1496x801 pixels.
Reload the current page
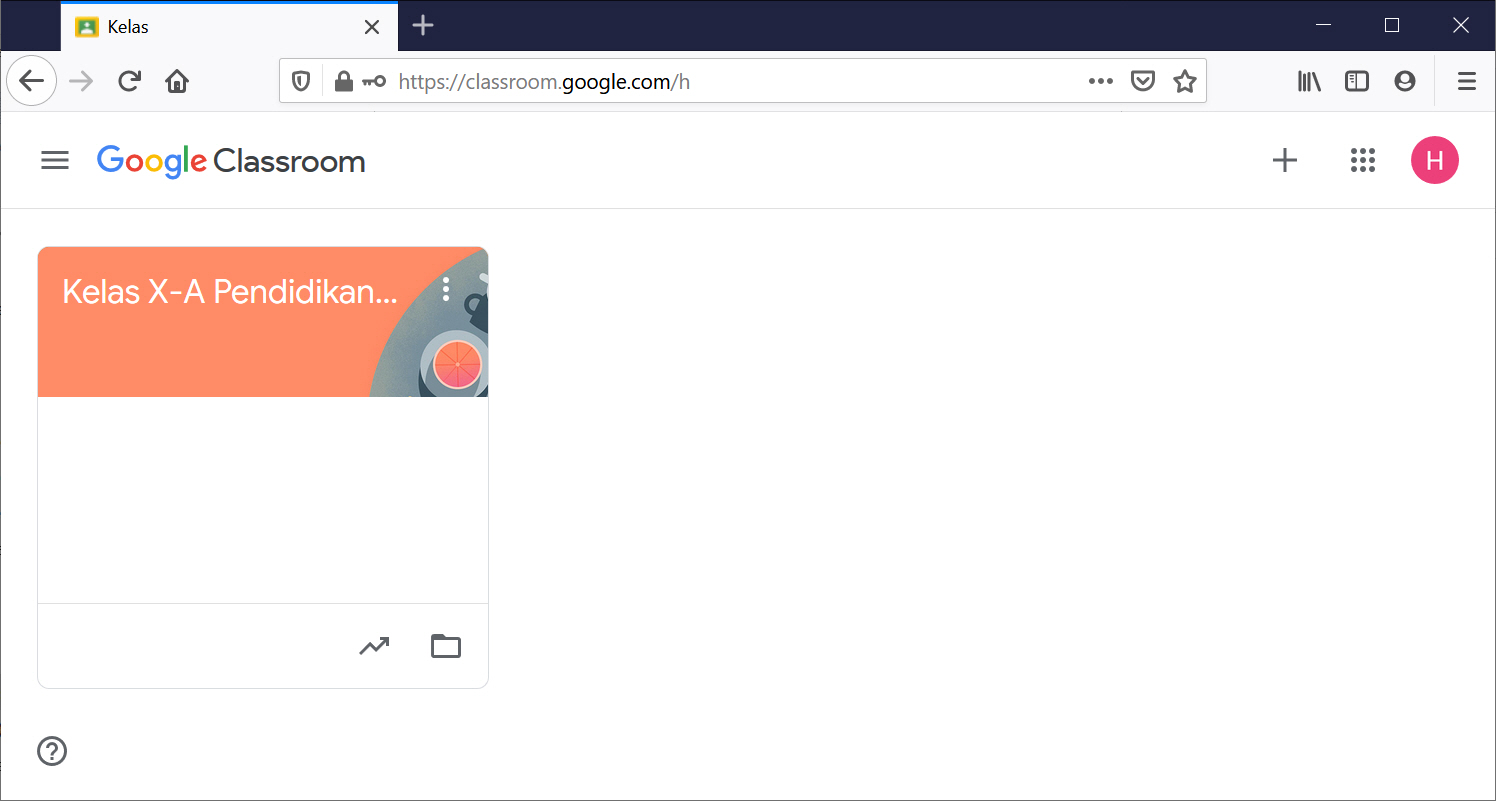pos(129,81)
